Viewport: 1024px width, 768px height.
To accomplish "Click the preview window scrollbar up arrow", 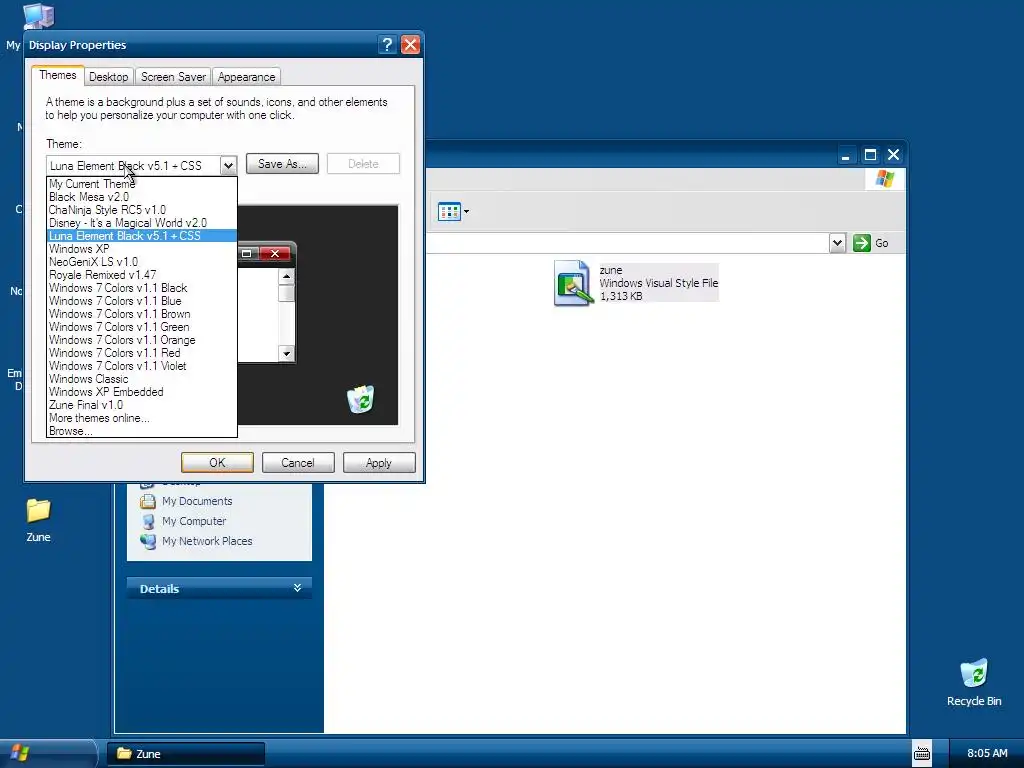I will coord(286,277).
